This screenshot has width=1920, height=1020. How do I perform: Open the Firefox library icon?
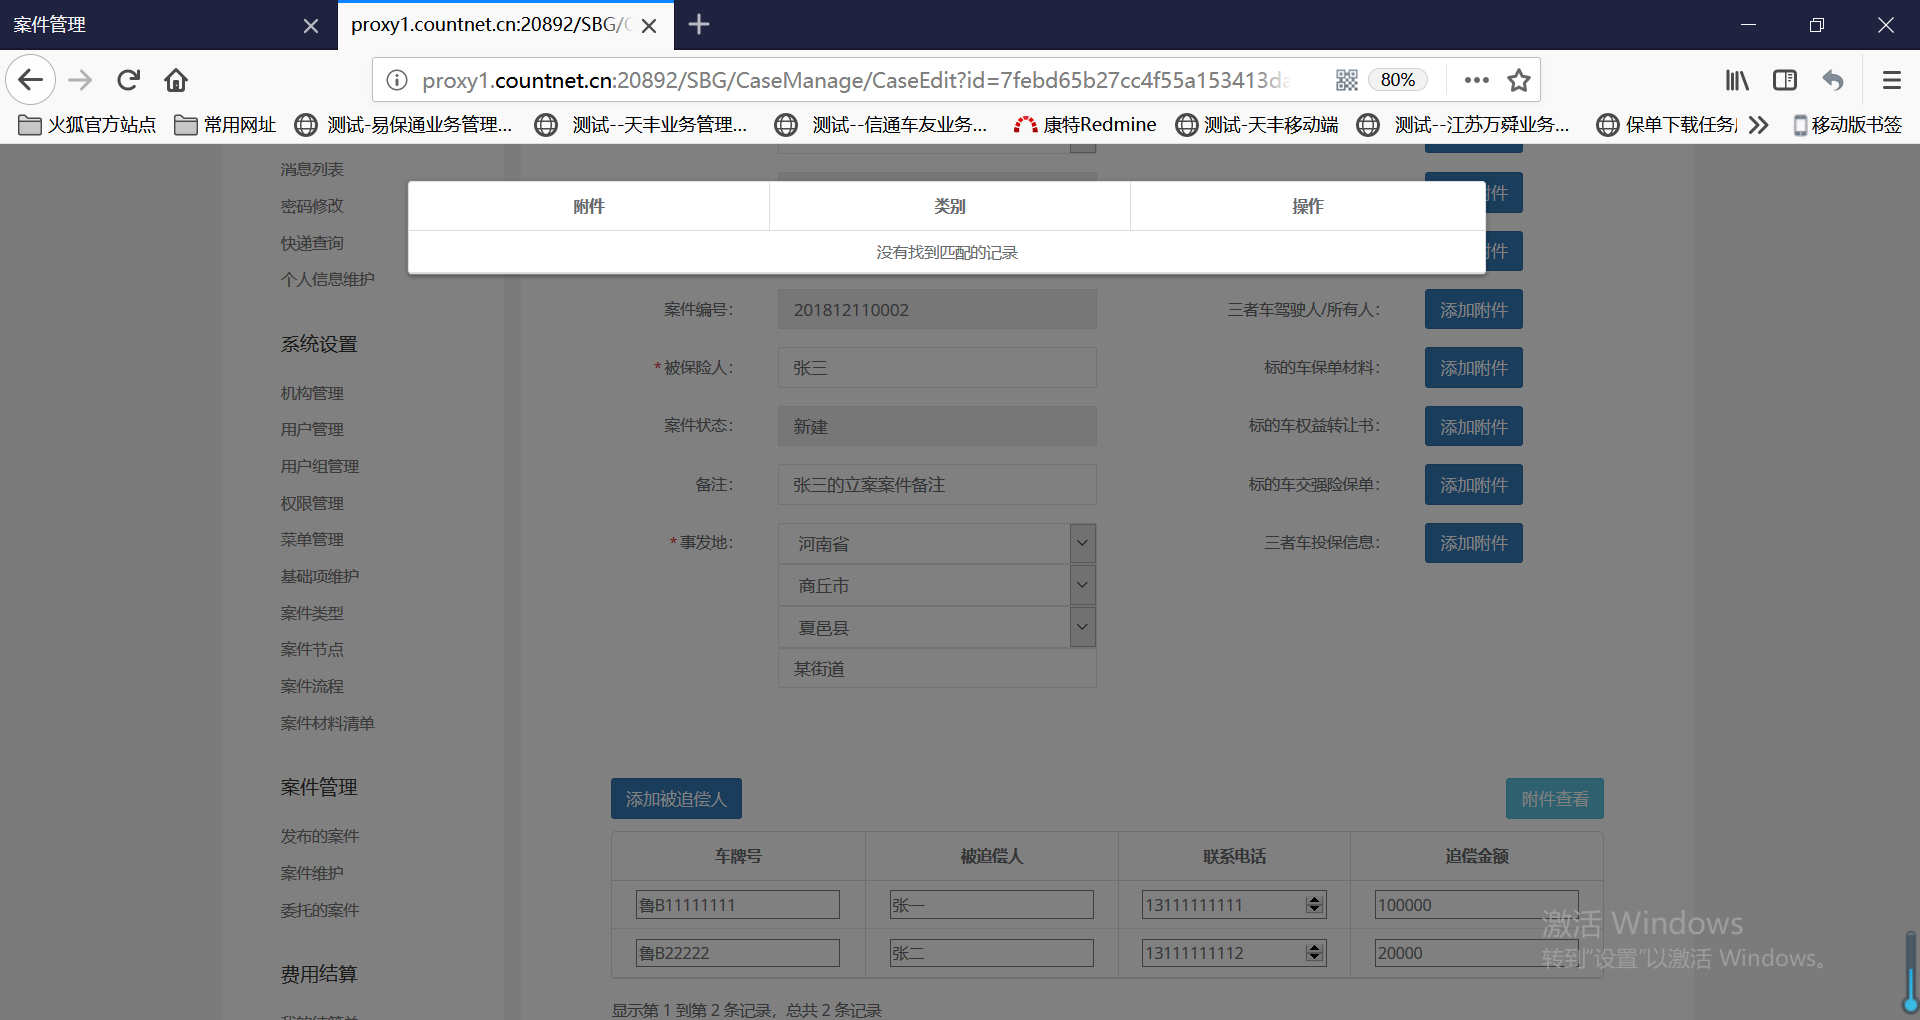[x=1737, y=80]
